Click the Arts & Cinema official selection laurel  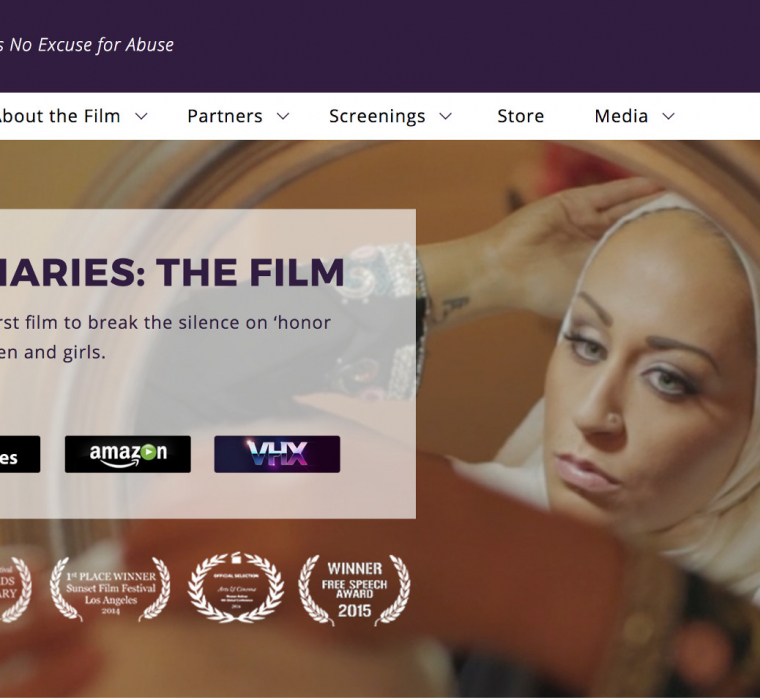(x=236, y=588)
